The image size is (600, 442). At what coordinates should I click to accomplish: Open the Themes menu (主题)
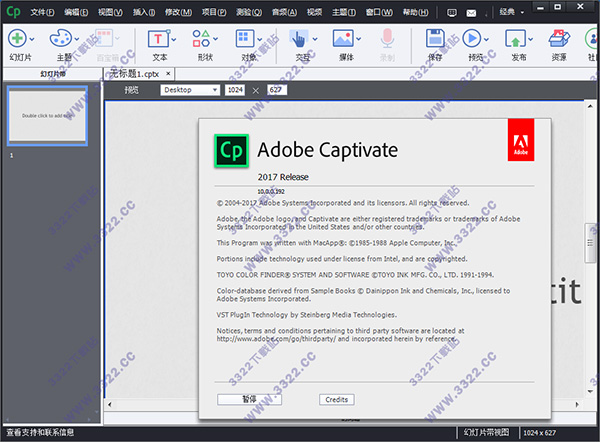coord(344,12)
